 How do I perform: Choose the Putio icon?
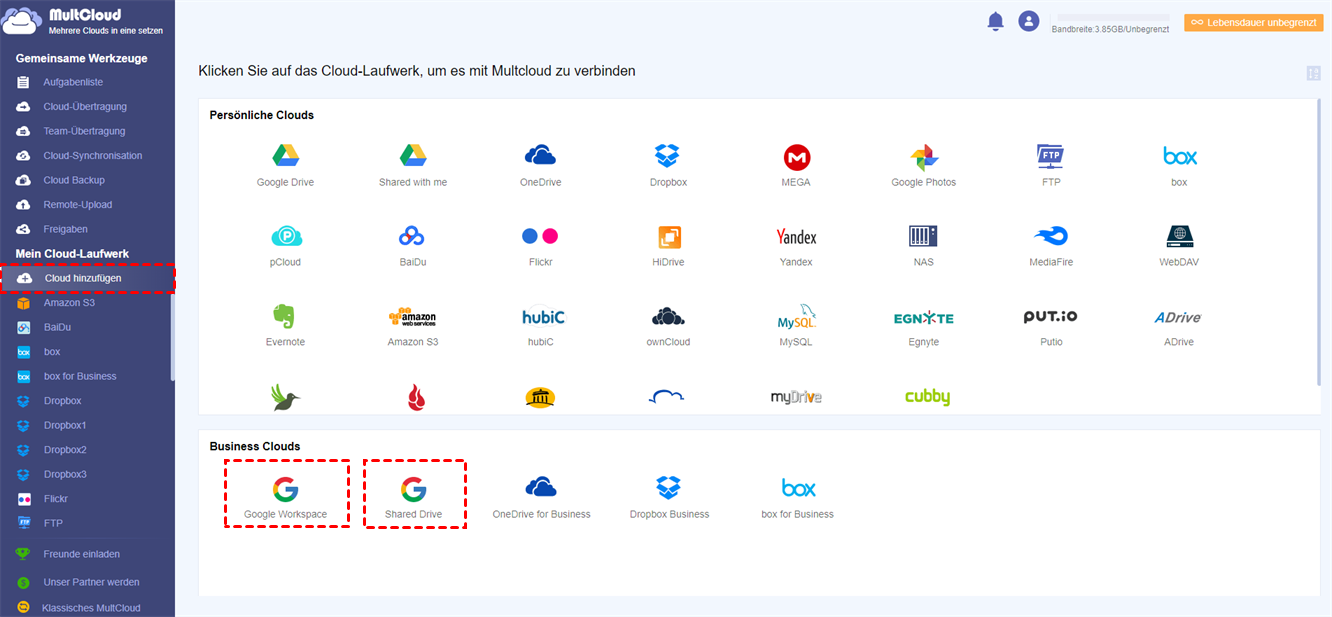point(1050,316)
